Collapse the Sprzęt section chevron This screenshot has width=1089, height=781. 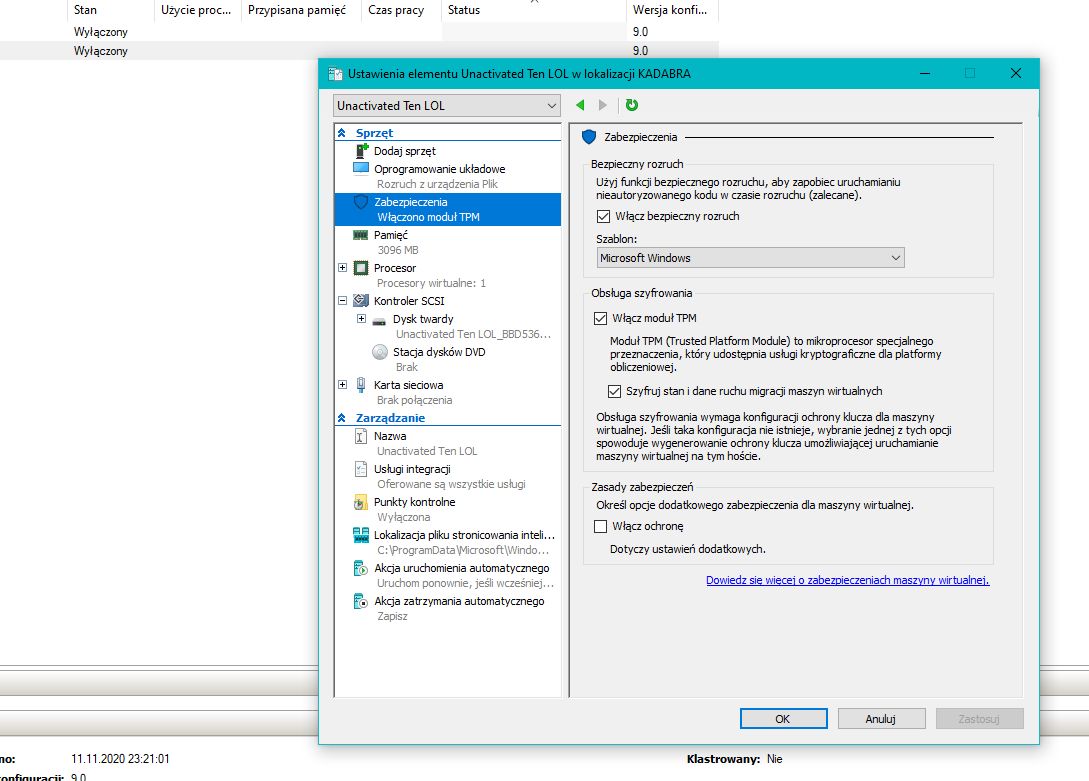click(x=342, y=133)
